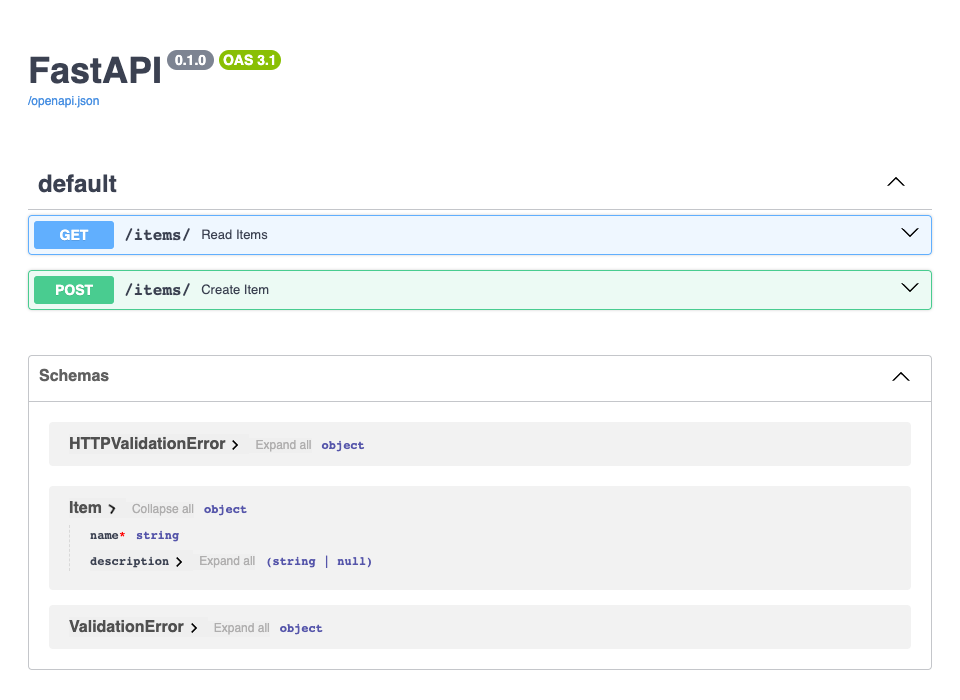Expand the description property of Item

(178, 561)
